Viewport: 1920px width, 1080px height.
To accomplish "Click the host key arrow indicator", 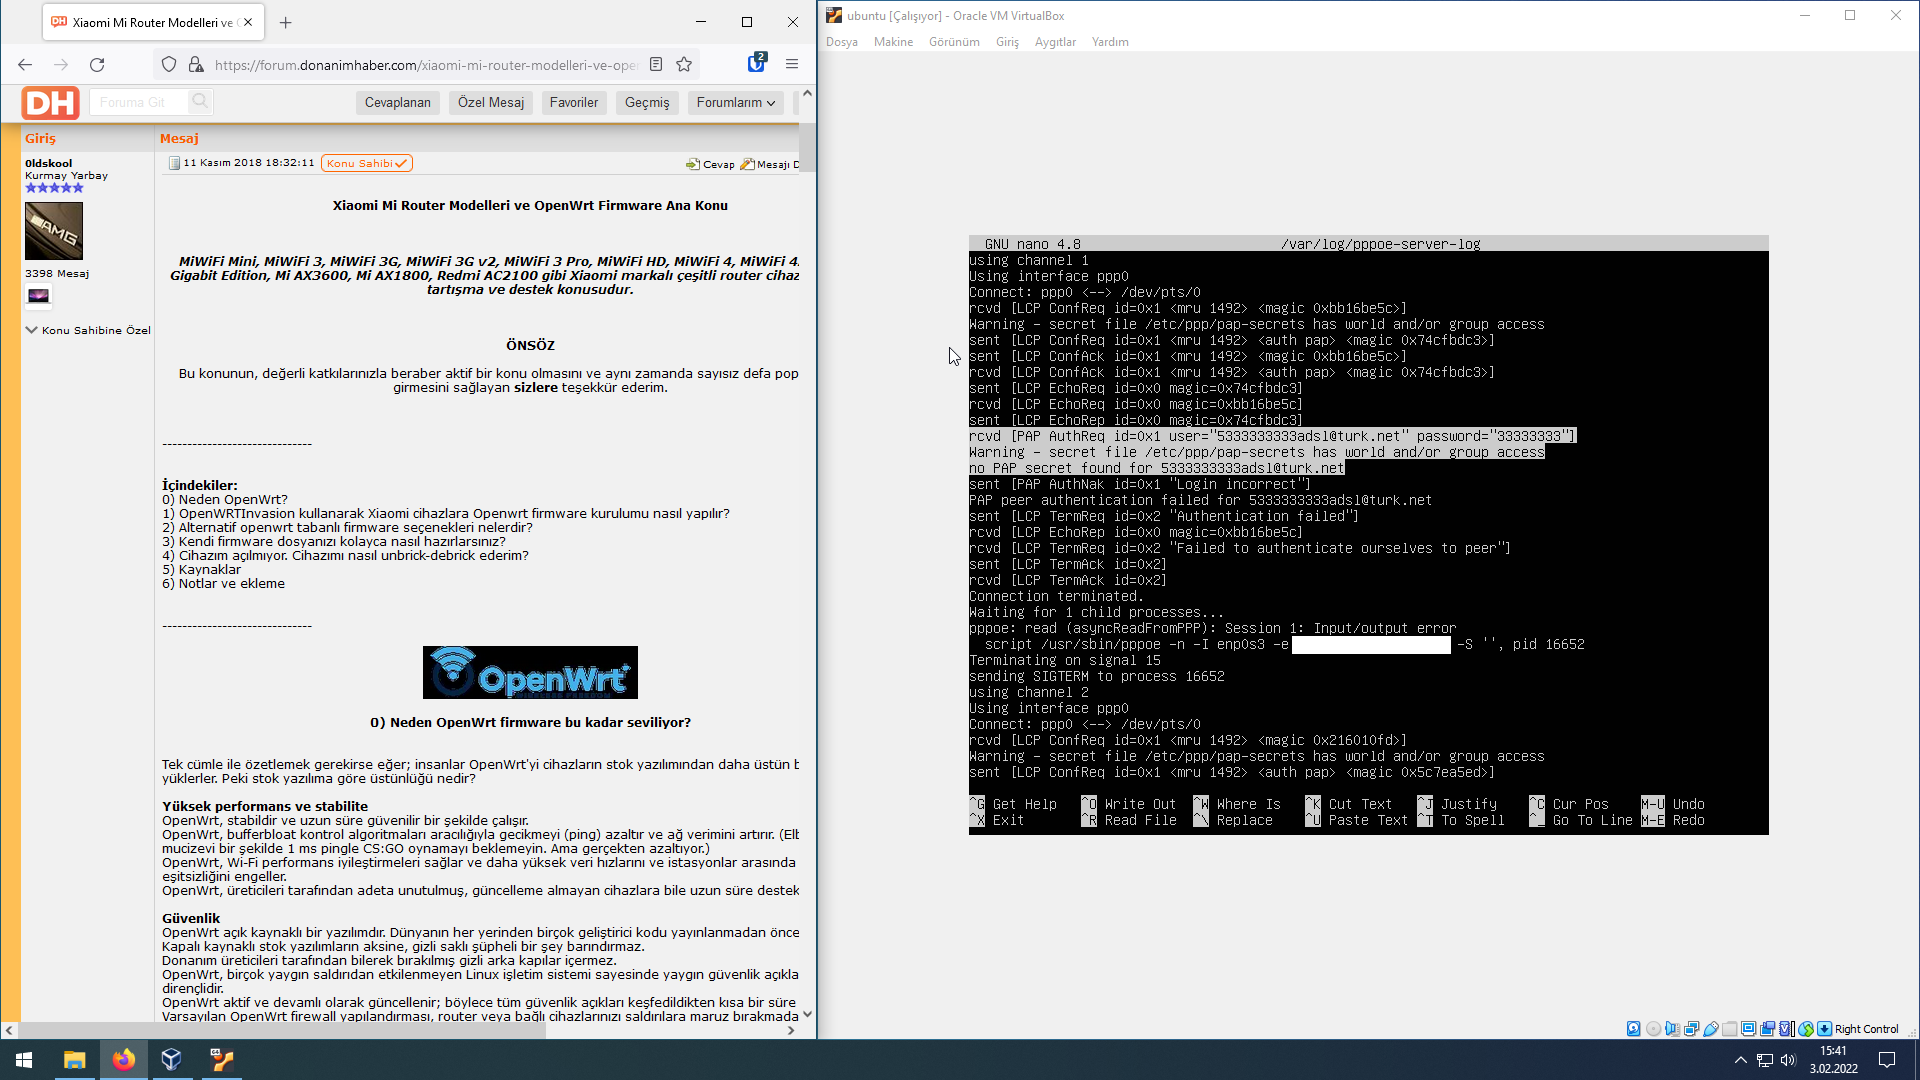I will pos(1825,1029).
